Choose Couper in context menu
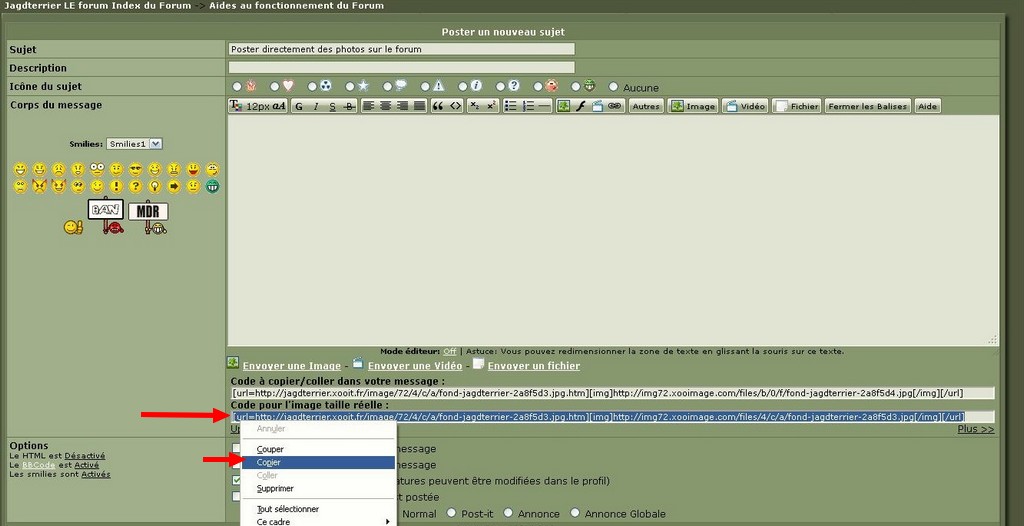The image size is (1024, 526). click(x=319, y=449)
